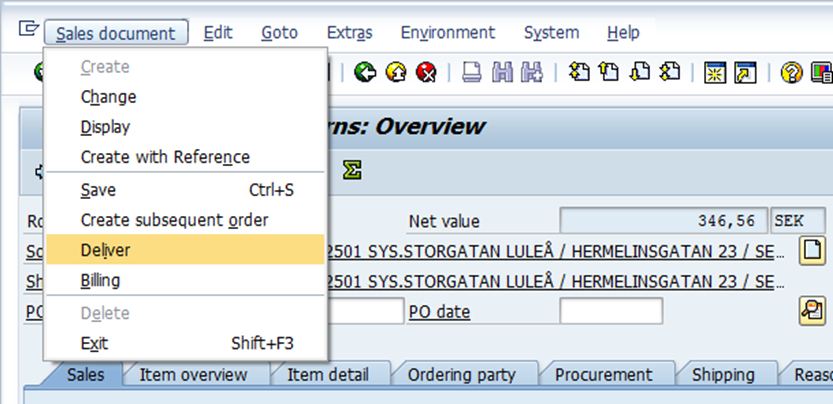
Task: Select Deliver from the Sales document menu
Action: (x=105, y=250)
